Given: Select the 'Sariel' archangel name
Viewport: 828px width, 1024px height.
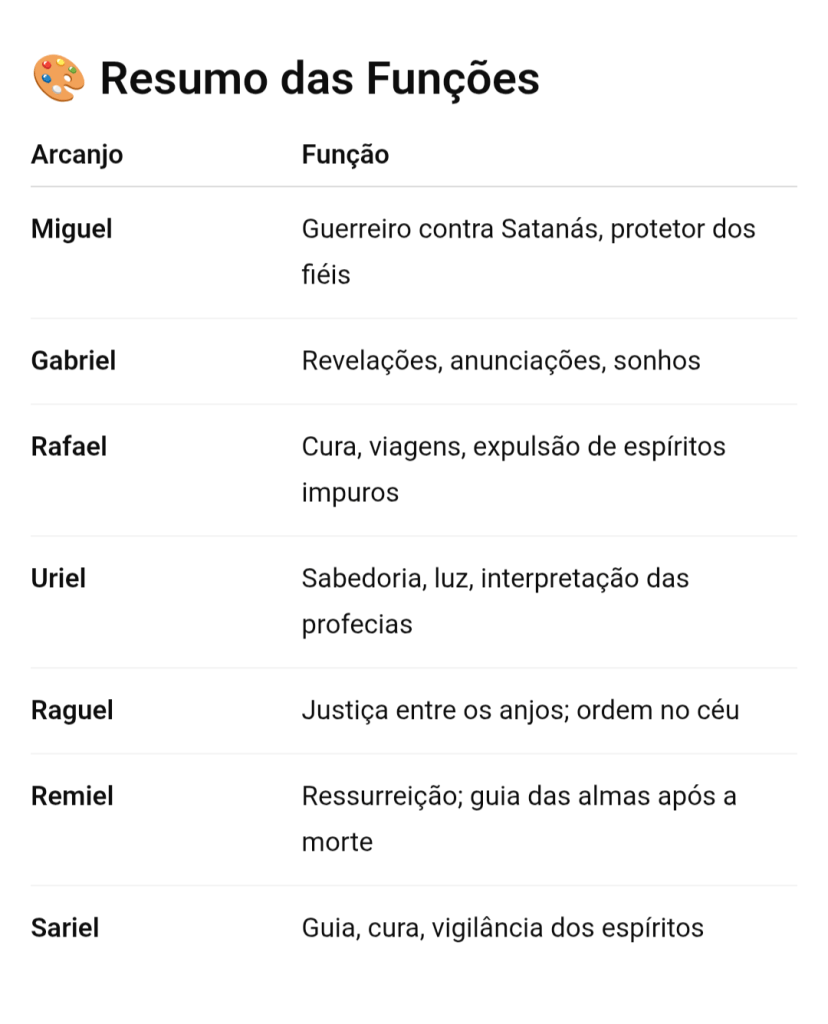Looking at the screenshot, I should point(65,929).
